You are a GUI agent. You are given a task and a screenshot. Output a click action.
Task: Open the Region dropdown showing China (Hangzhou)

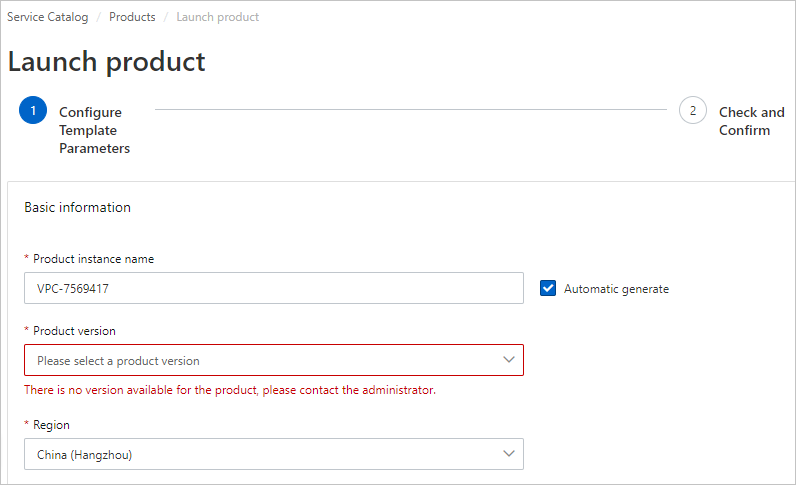click(x=274, y=454)
